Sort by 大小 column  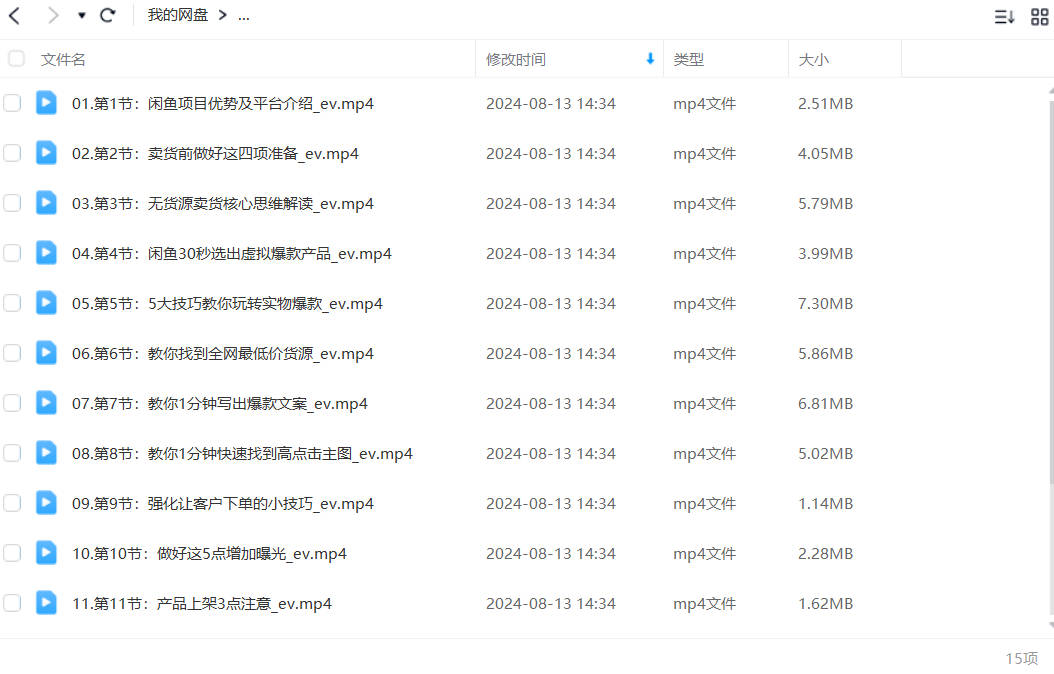[813, 60]
